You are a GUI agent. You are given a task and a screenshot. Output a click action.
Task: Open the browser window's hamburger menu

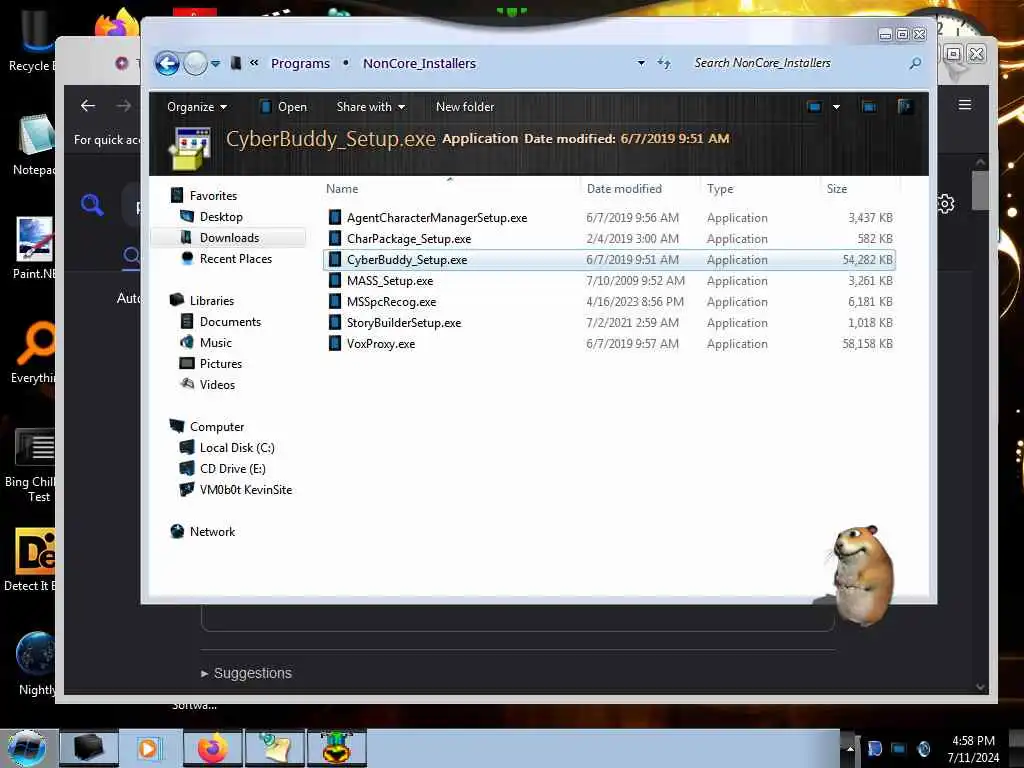coord(965,105)
